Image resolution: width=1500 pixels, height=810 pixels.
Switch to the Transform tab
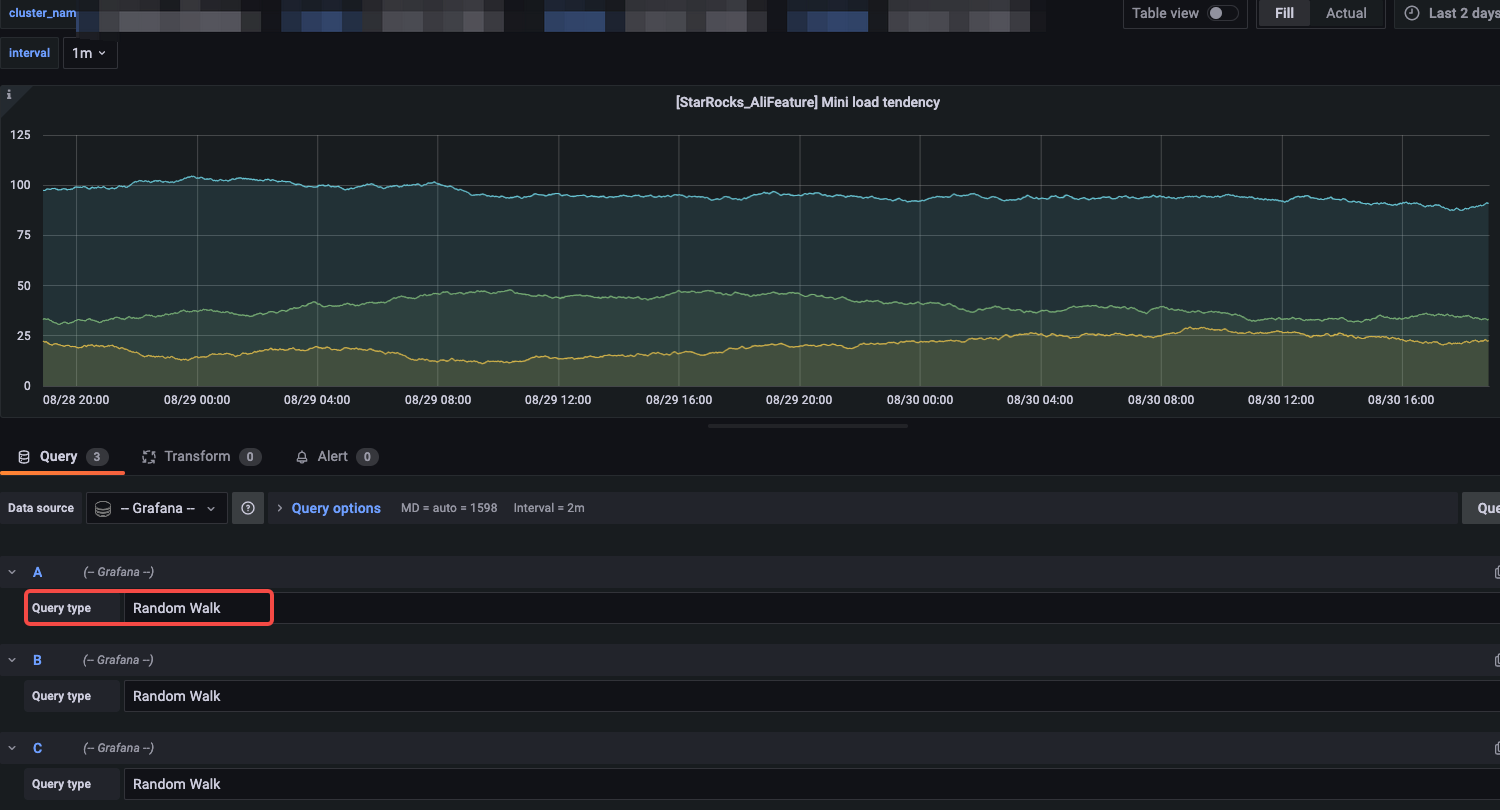pyautogui.click(x=197, y=457)
